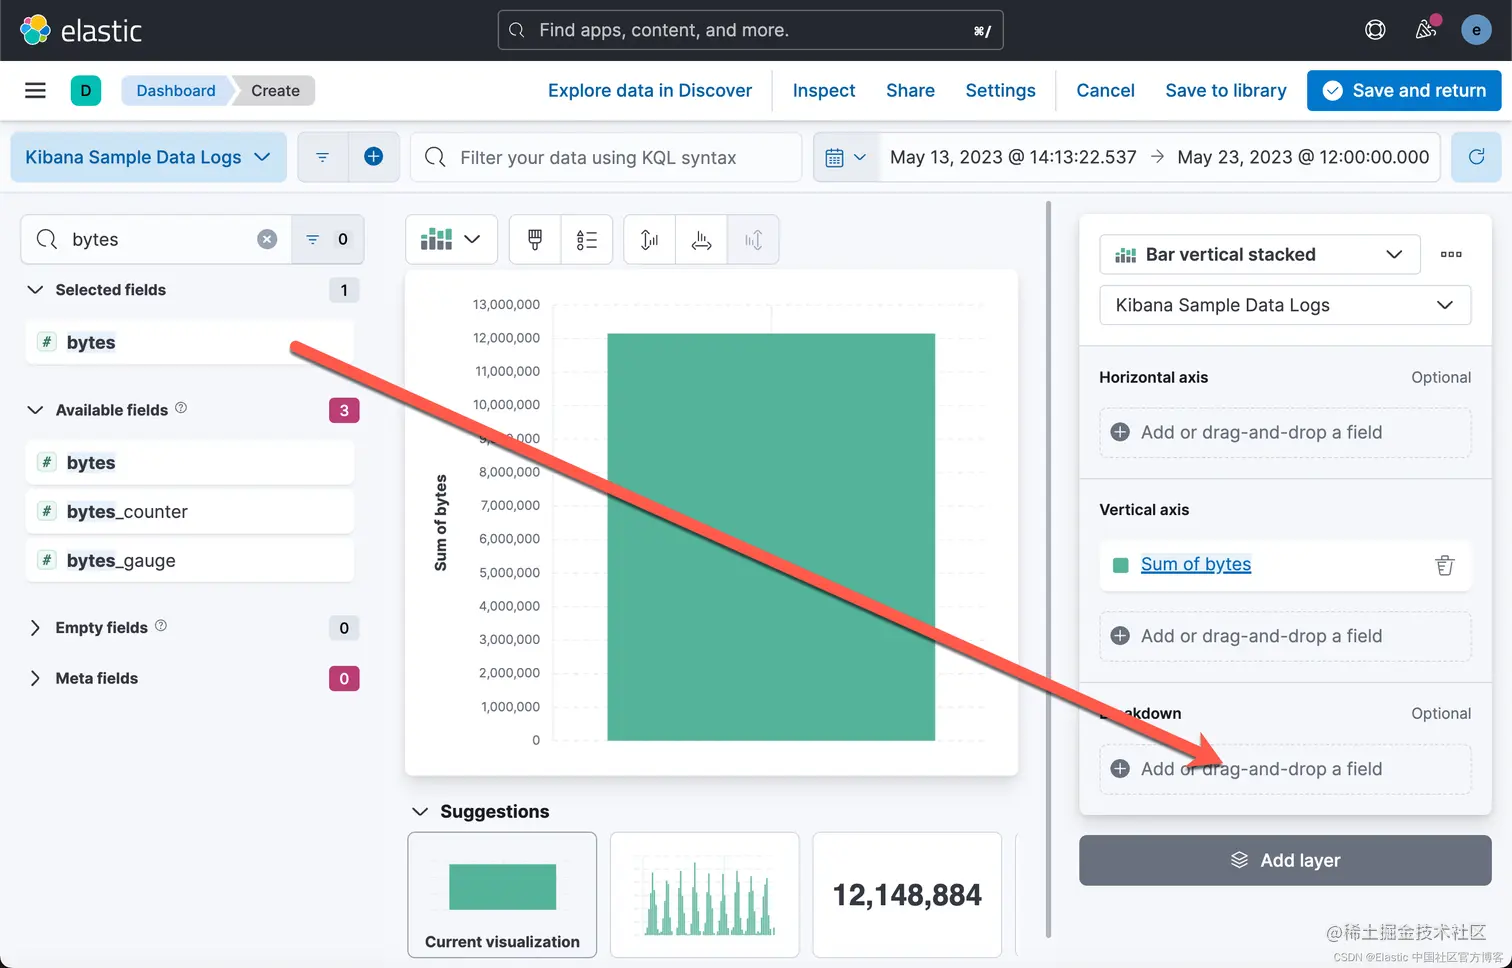Click the filter options icon beside data view
The image size is (1512, 968).
coord(322,157)
